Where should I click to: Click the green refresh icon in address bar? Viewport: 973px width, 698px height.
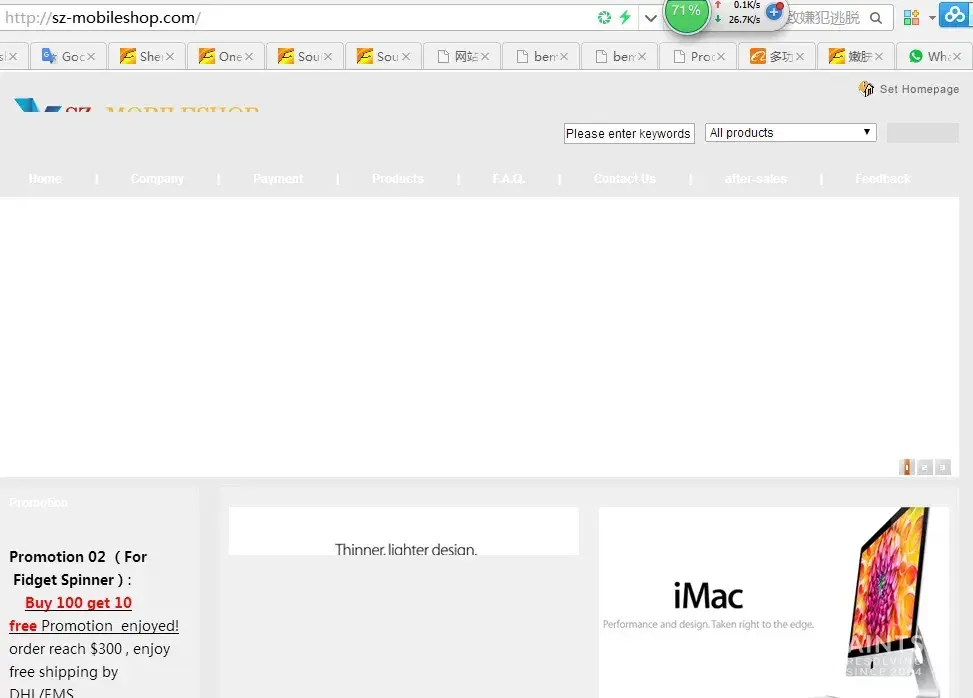pyautogui.click(x=604, y=18)
